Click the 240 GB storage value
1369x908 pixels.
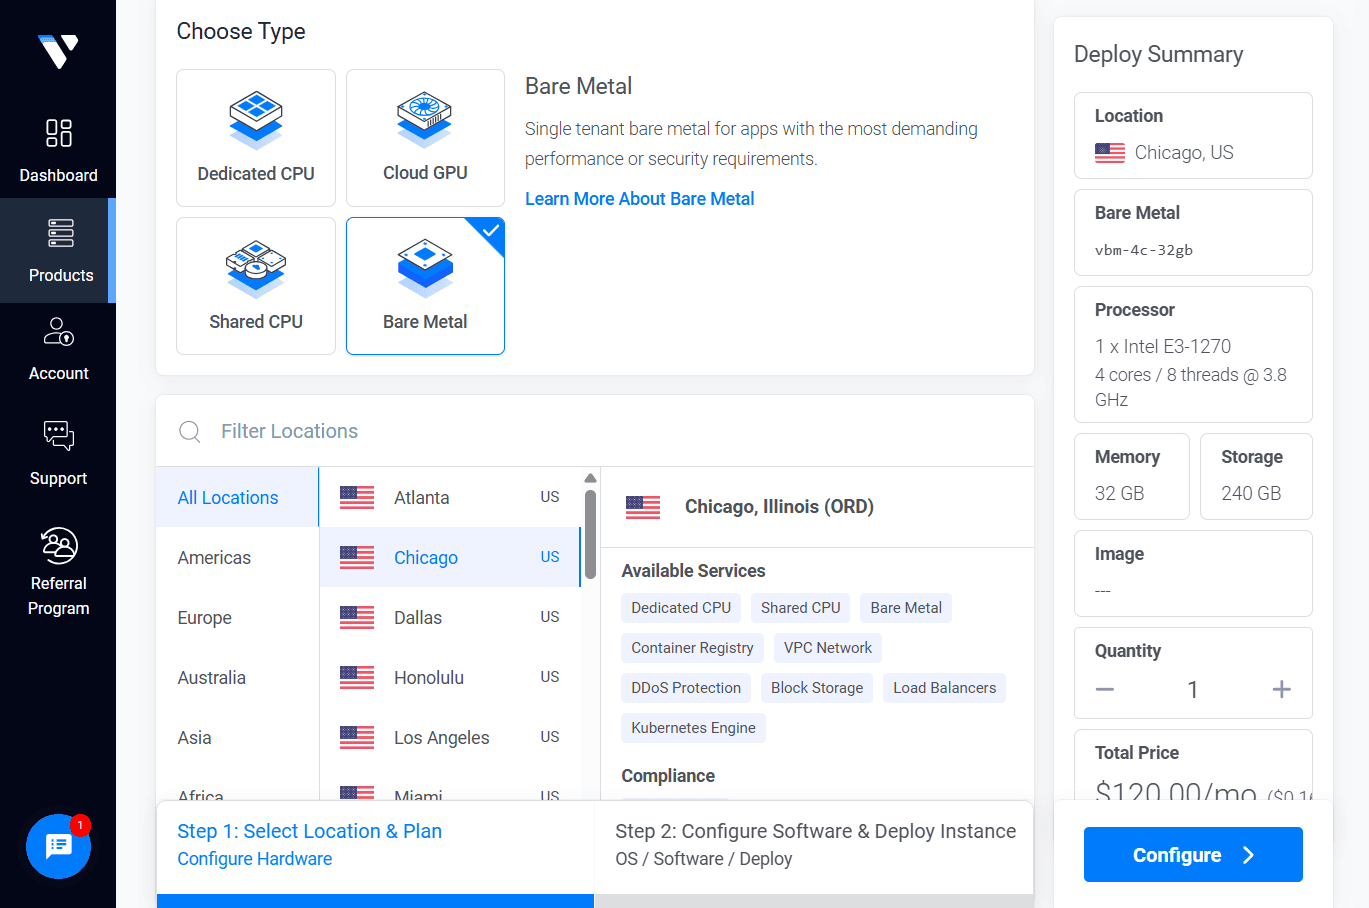coord(1251,493)
